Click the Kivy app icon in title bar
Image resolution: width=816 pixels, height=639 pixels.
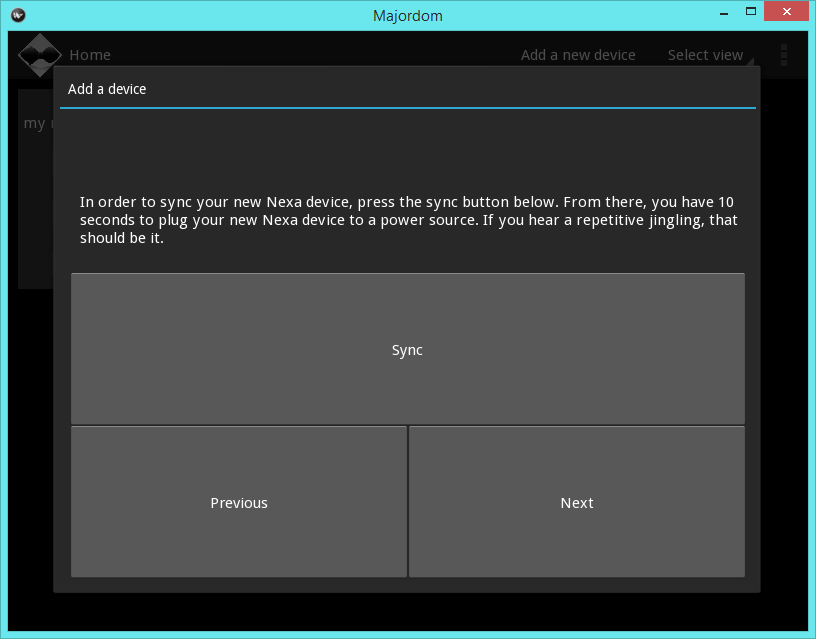[17, 15]
